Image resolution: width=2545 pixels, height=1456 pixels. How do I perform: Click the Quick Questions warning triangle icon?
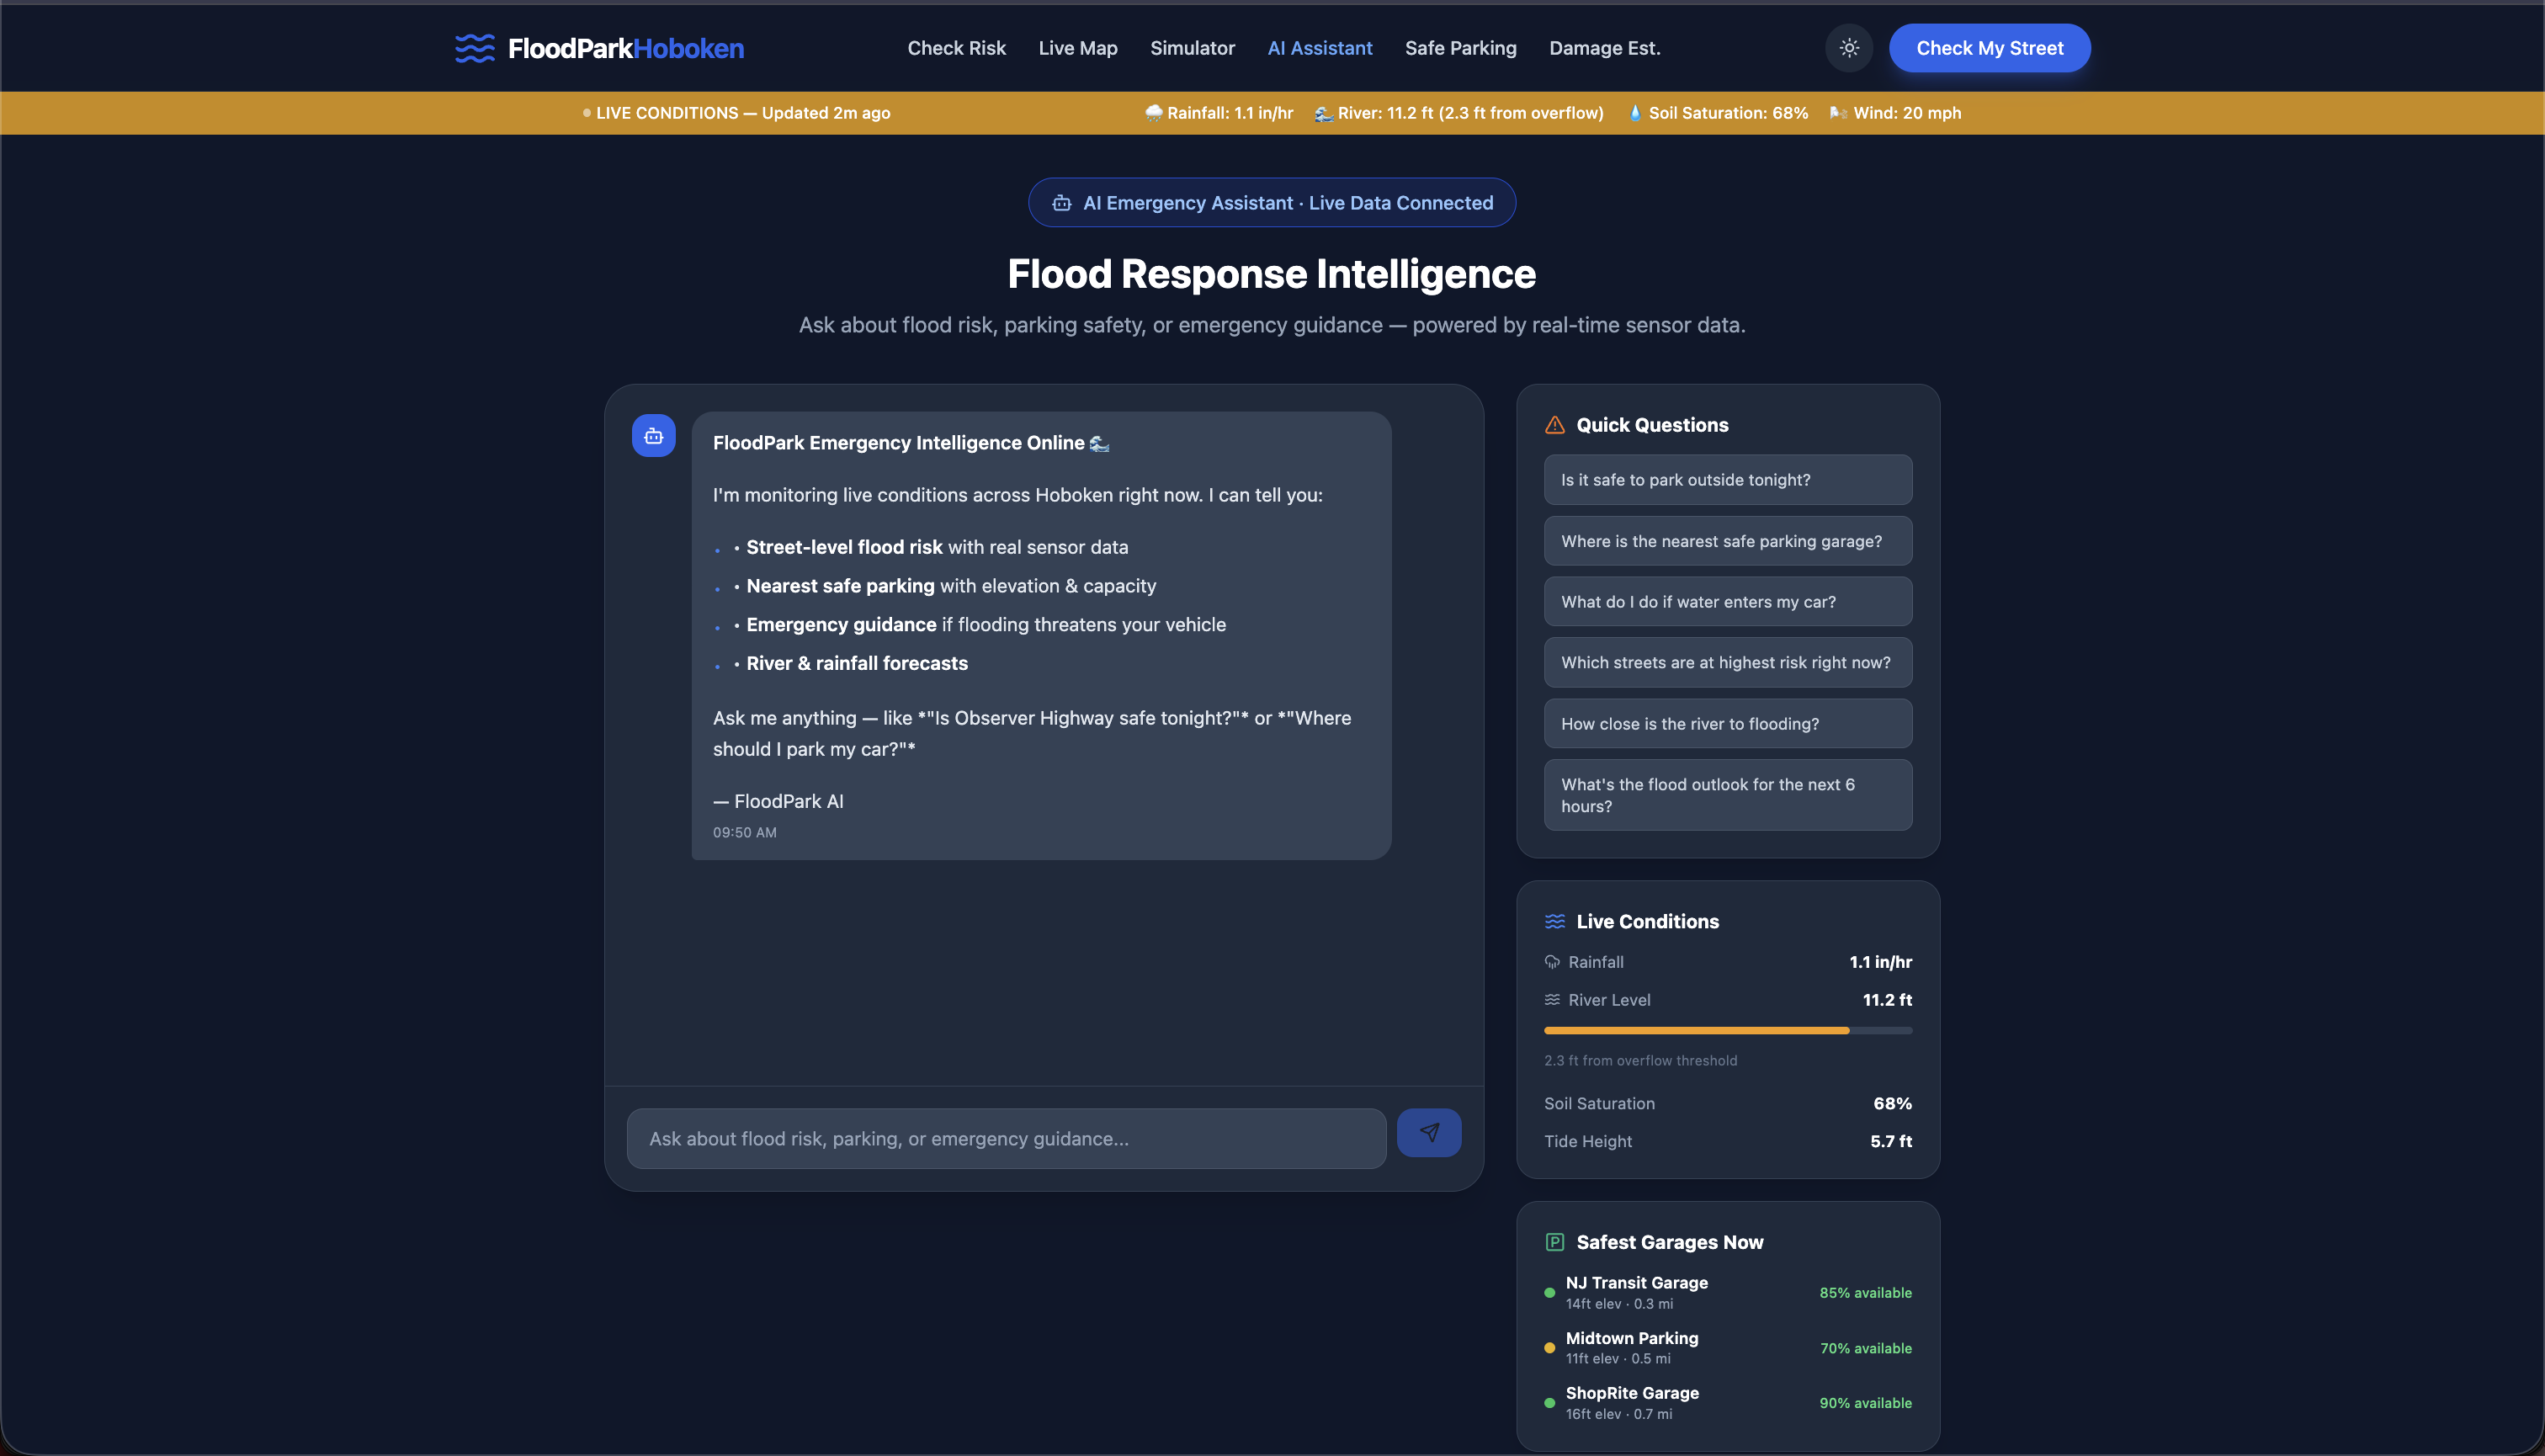tap(1555, 425)
